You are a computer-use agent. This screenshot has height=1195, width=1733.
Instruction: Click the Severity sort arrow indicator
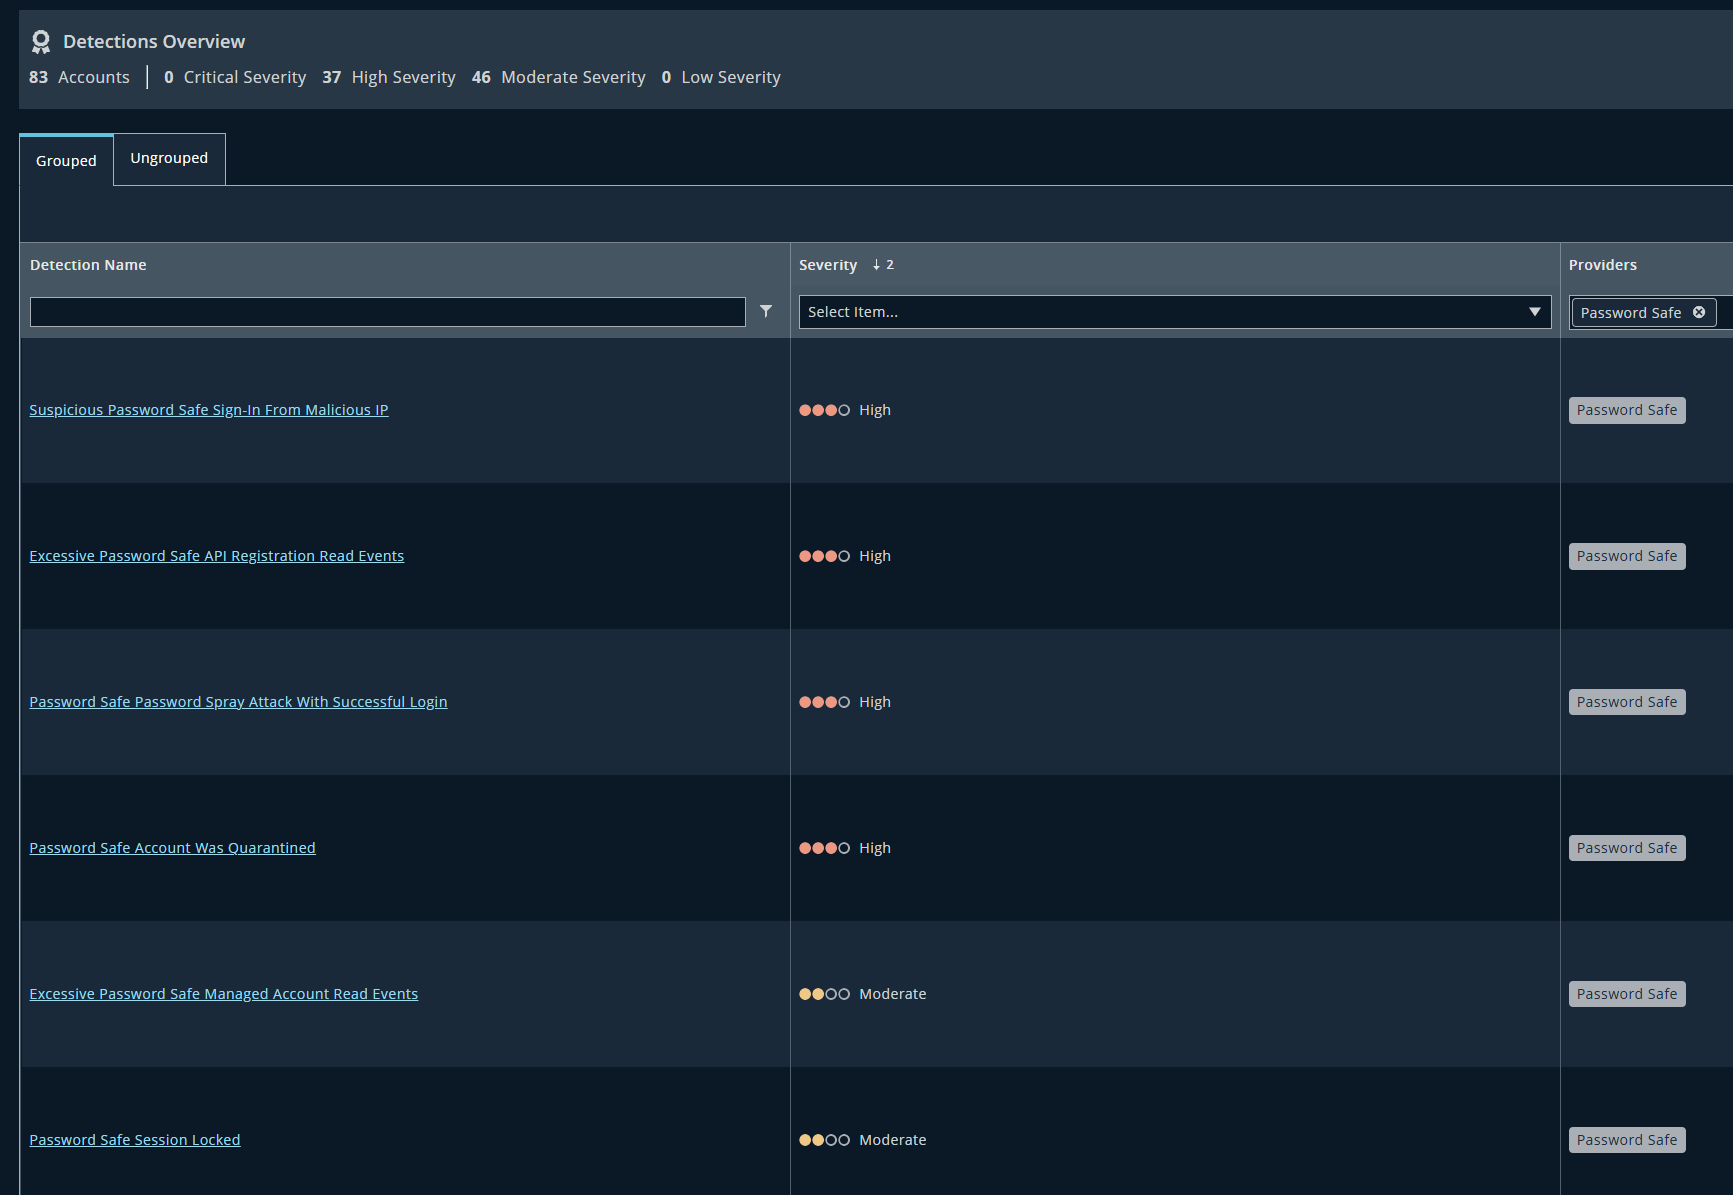[877, 265]
